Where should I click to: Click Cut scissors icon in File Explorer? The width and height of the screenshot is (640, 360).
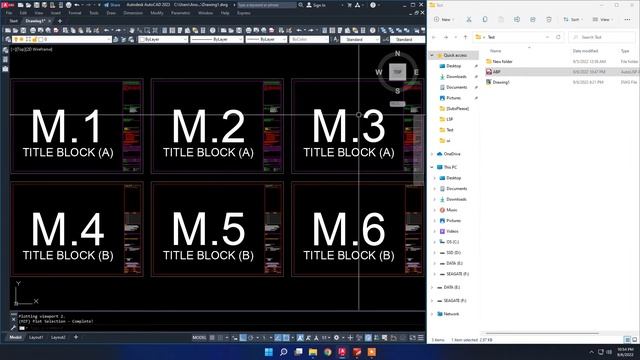(469, 19)
